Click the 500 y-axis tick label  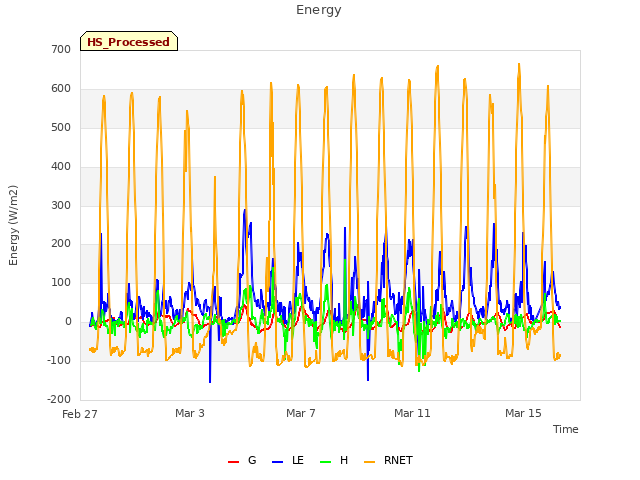(61, 127)
